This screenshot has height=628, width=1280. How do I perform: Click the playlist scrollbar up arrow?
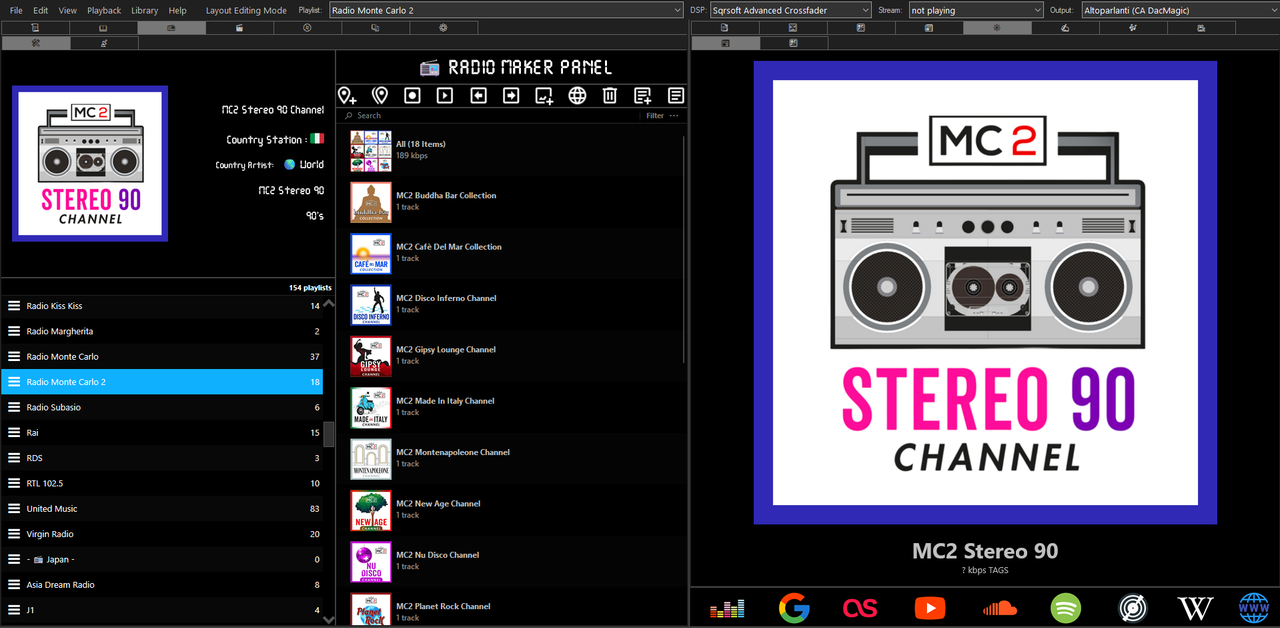[329, 304]
